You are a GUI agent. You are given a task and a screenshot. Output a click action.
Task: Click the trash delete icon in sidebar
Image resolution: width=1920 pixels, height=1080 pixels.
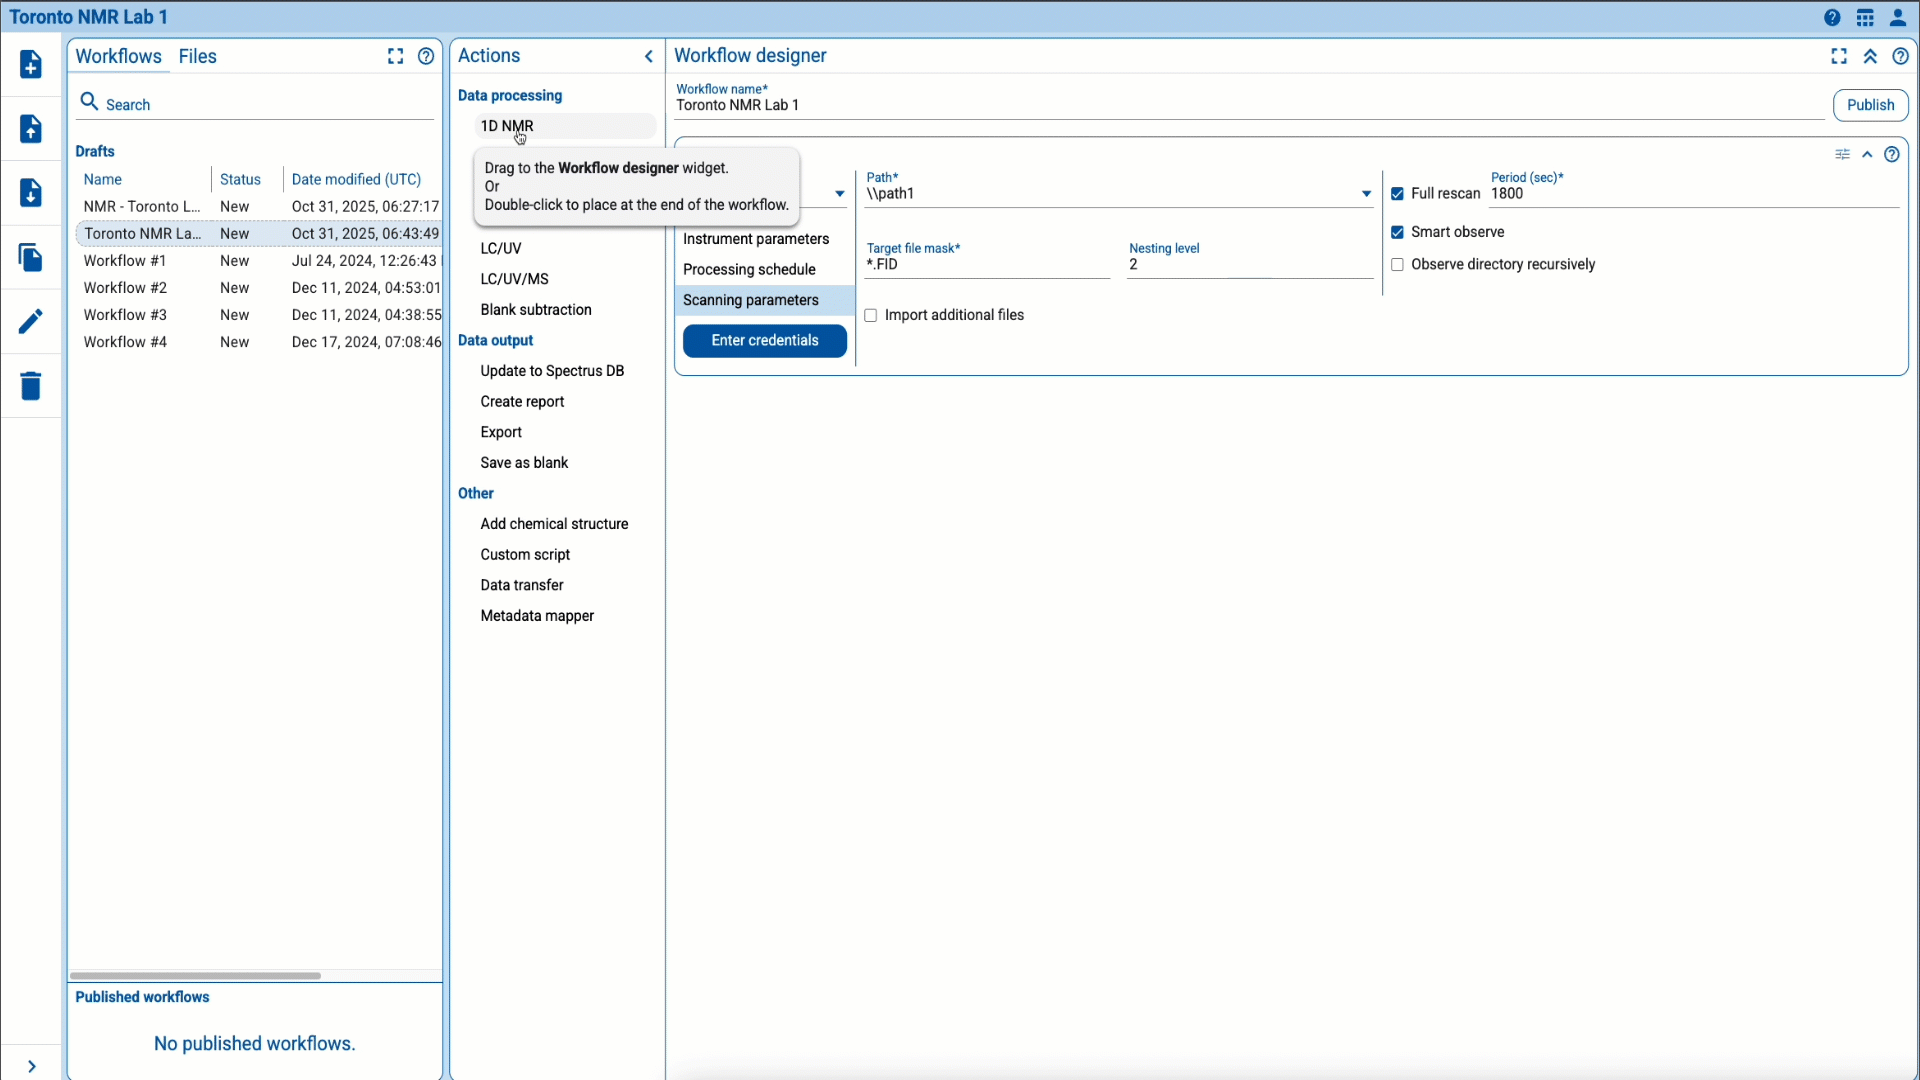tap(31, 385)
